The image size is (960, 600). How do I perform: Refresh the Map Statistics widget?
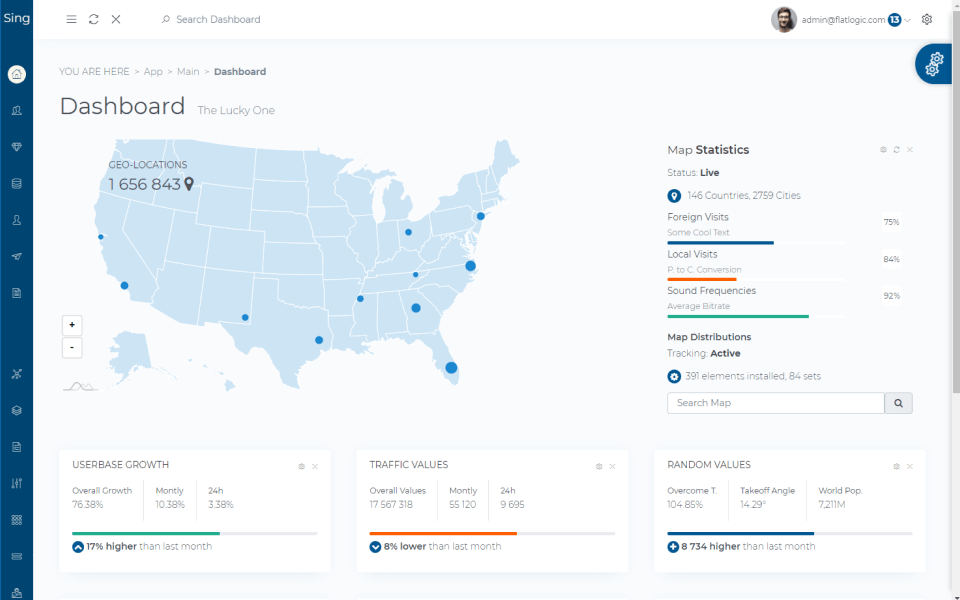[x=897, y=150]
